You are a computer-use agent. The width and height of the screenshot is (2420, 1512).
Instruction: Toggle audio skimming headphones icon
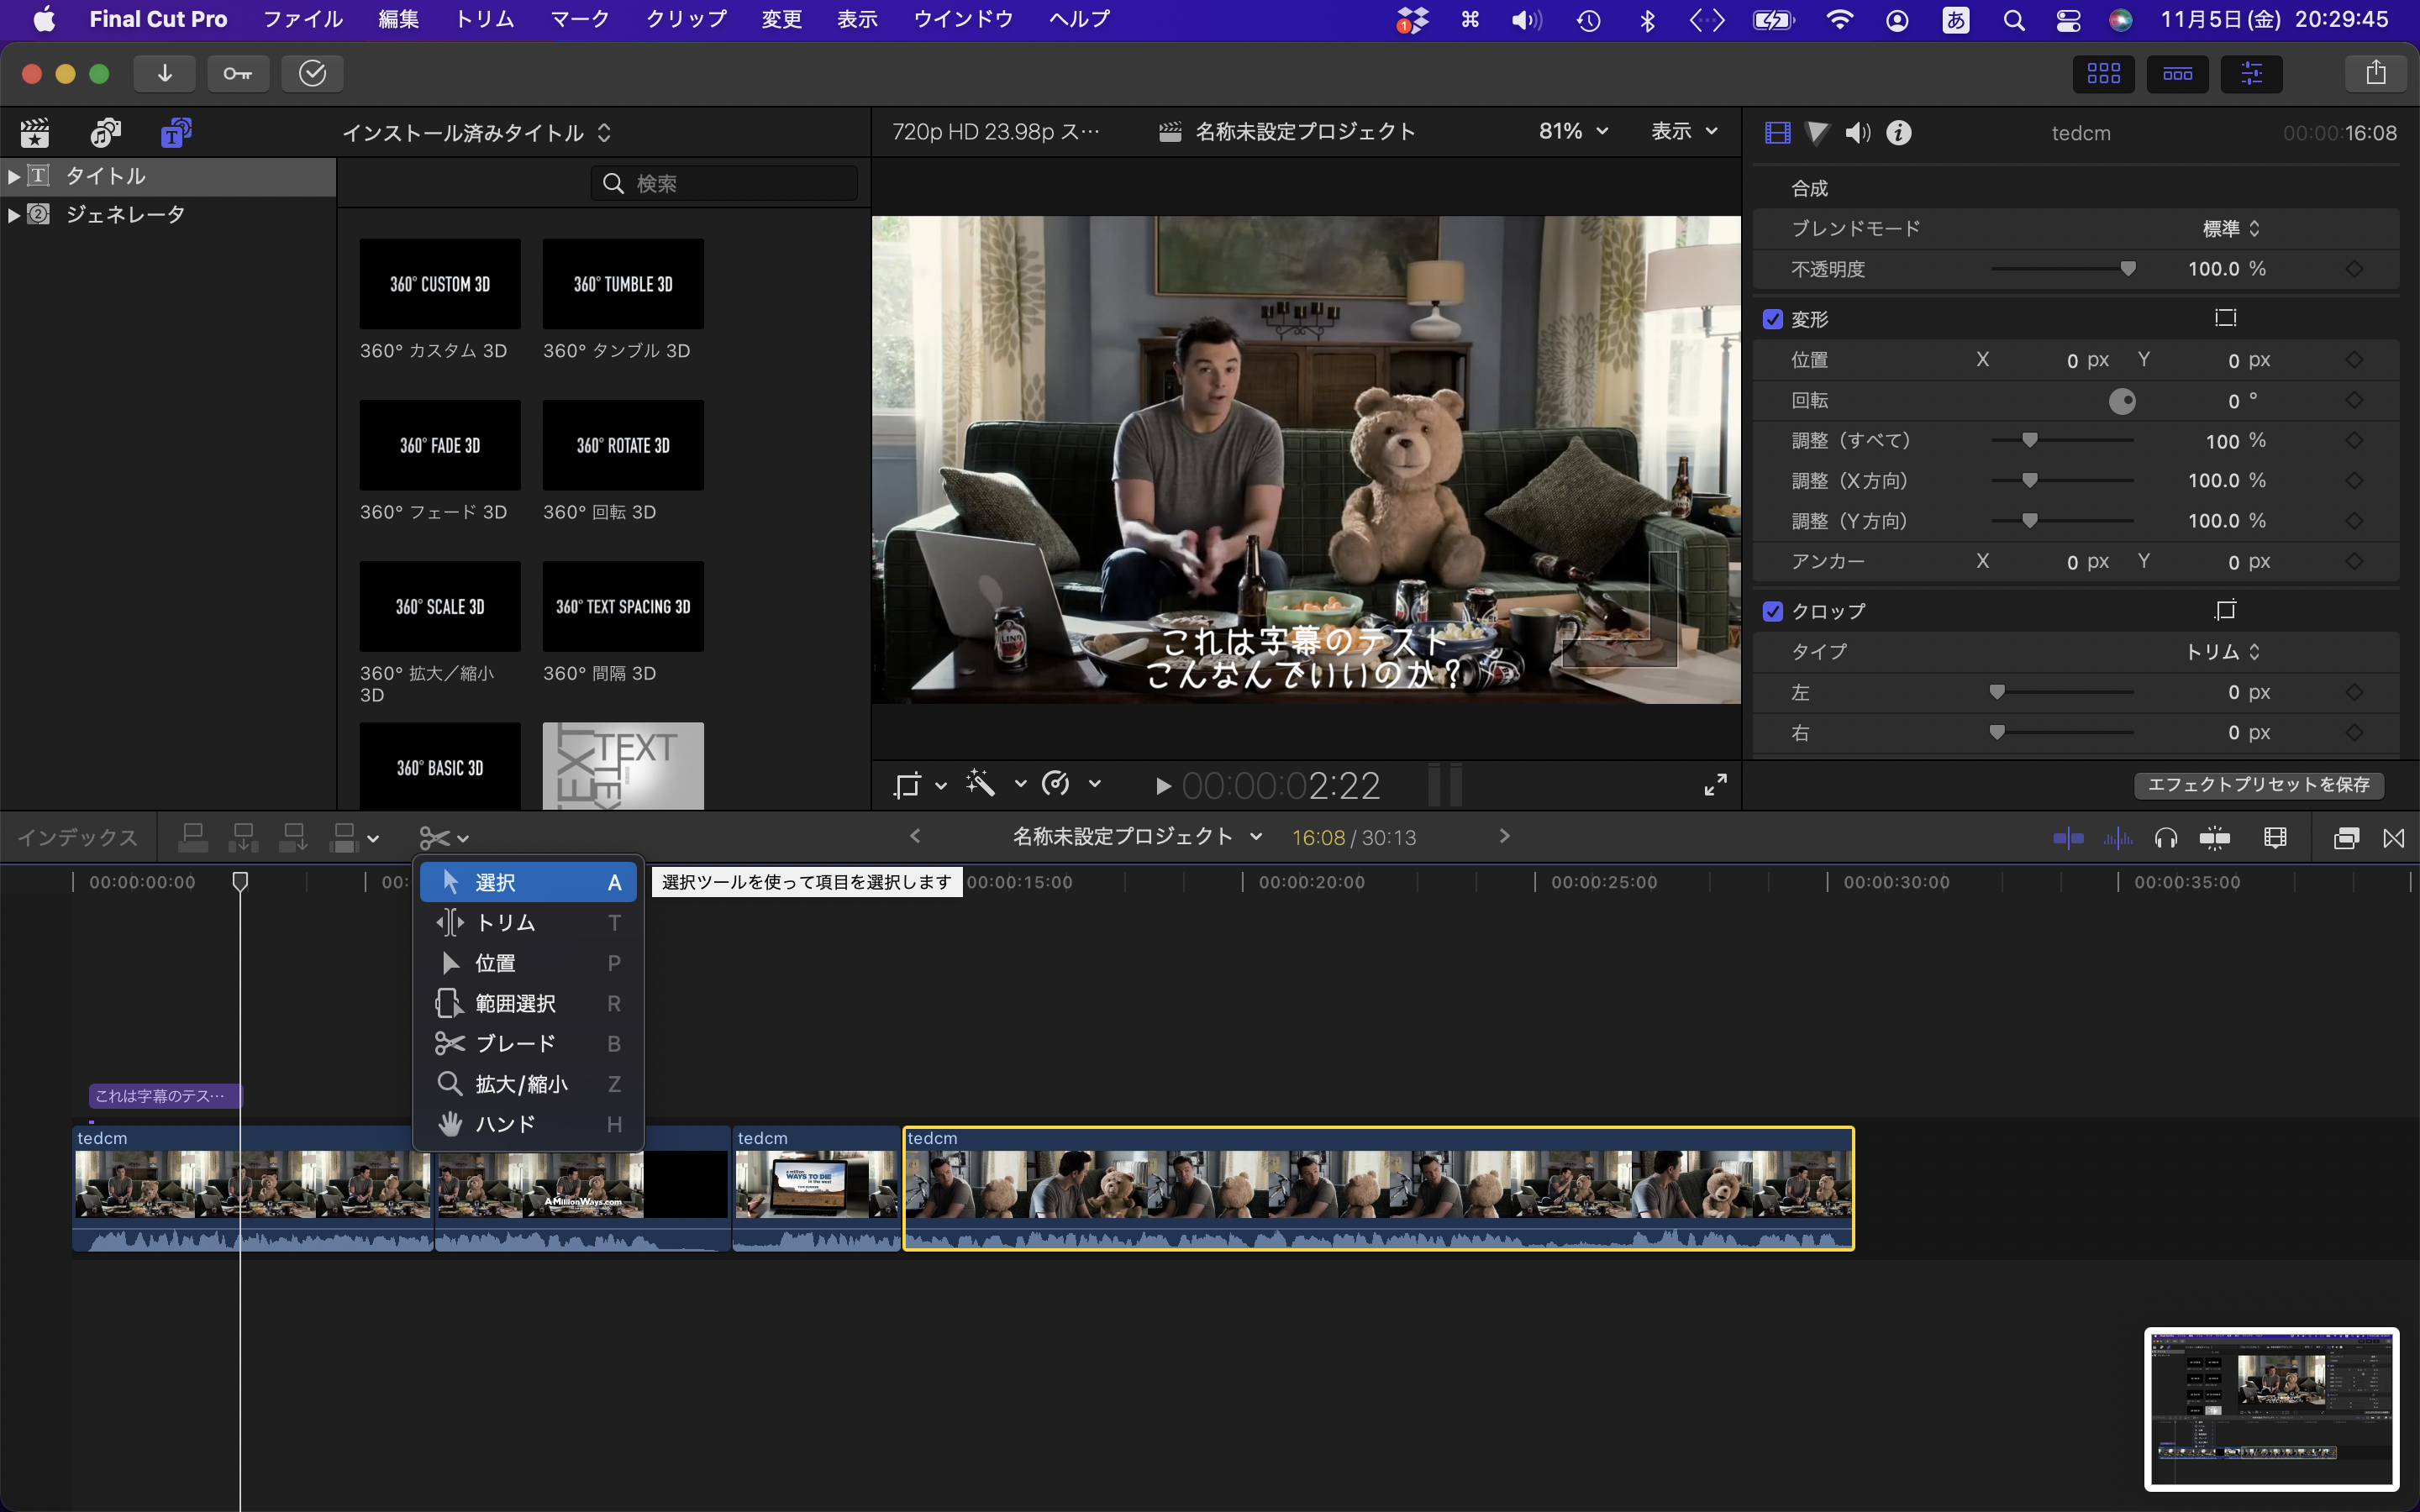tap(2165, 838)
